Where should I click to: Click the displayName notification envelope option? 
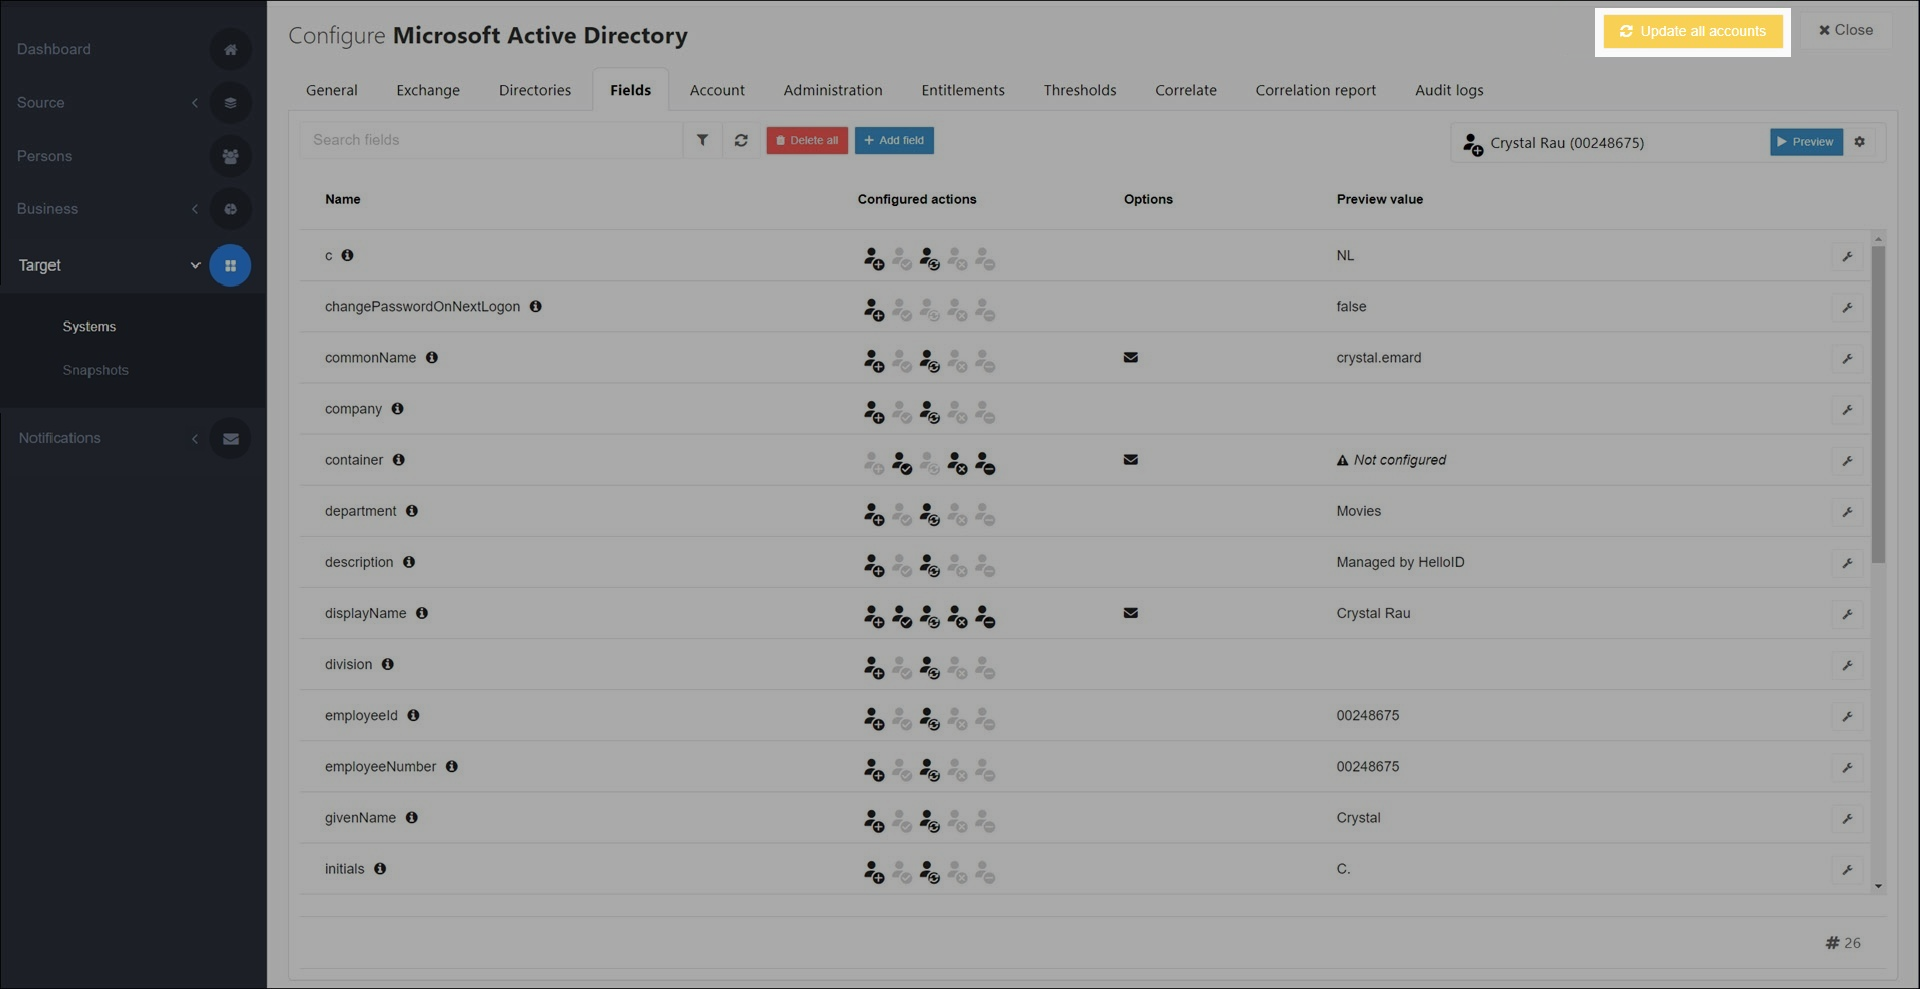(1130, 613)
